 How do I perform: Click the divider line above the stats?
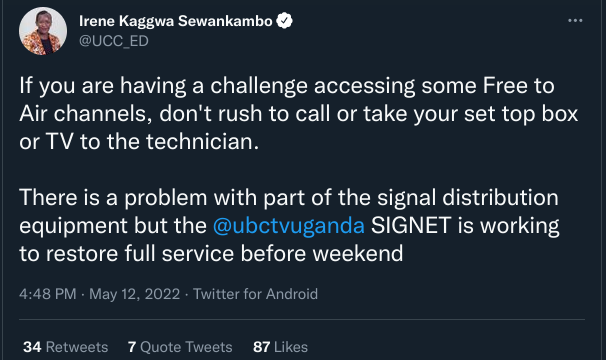pyautogui.click(x=302, y=319)
